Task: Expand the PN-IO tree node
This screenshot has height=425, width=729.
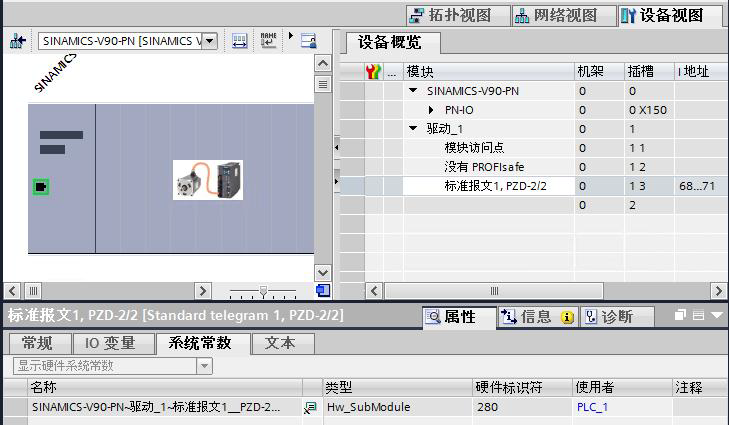Action: coord(431,110)
